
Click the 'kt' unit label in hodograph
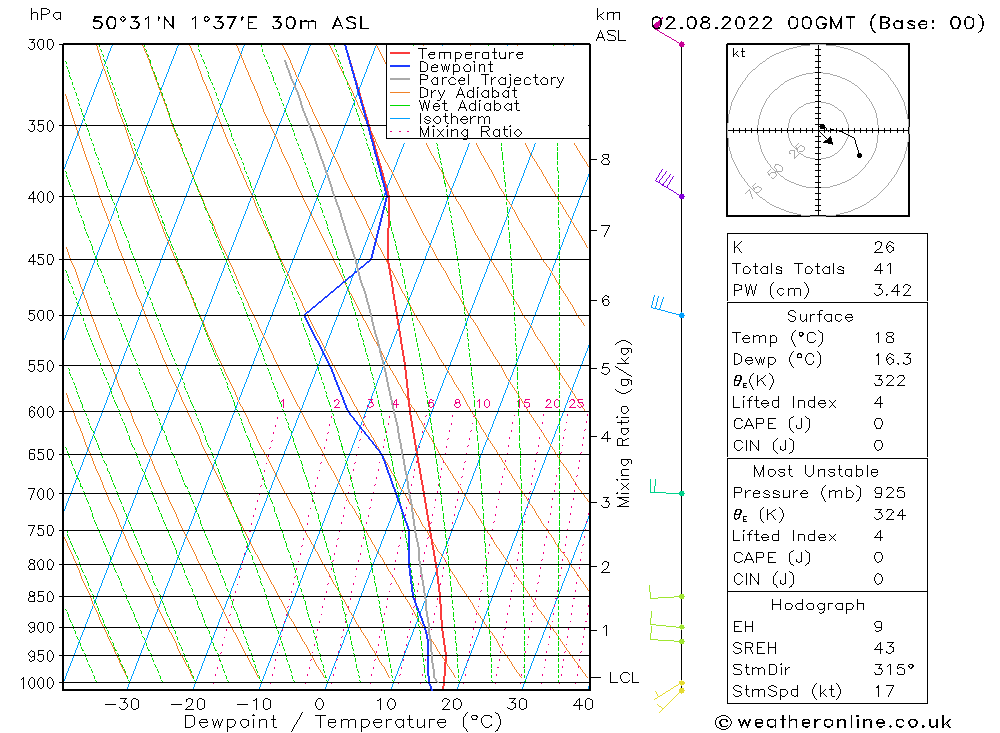click(x=739, y=53)
